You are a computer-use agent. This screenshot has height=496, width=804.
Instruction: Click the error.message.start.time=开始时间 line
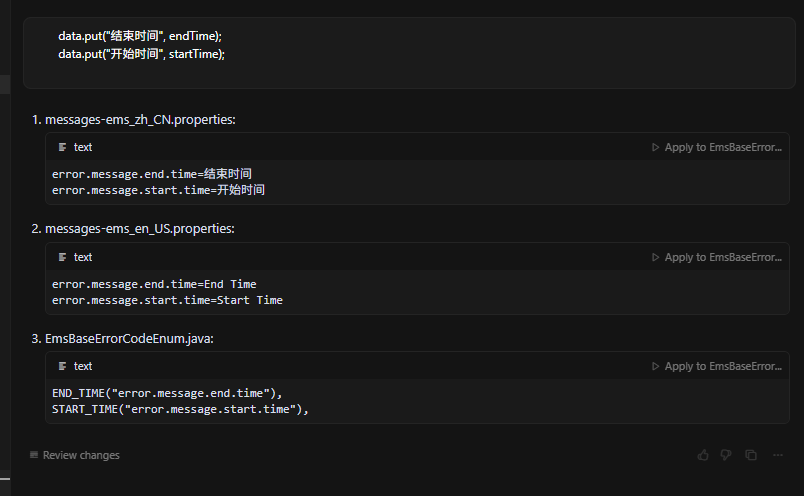click(158, 189)
